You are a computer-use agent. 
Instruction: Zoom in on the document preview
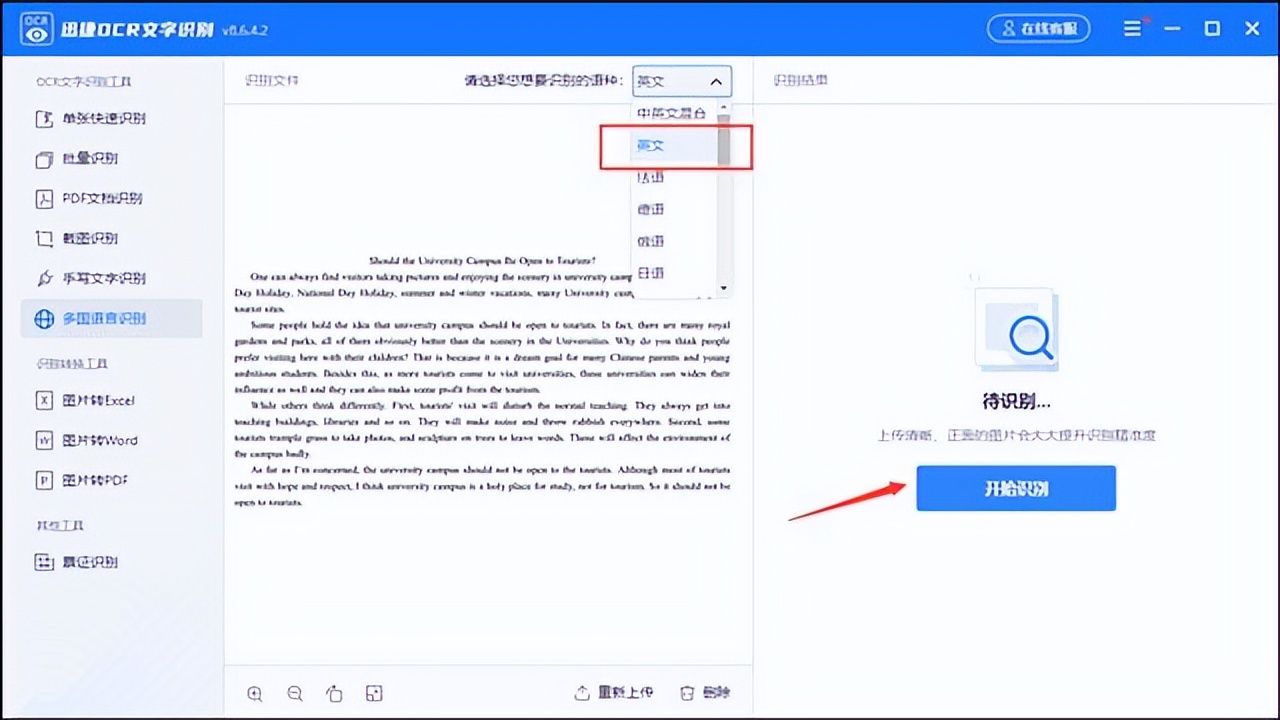(254, 693)
